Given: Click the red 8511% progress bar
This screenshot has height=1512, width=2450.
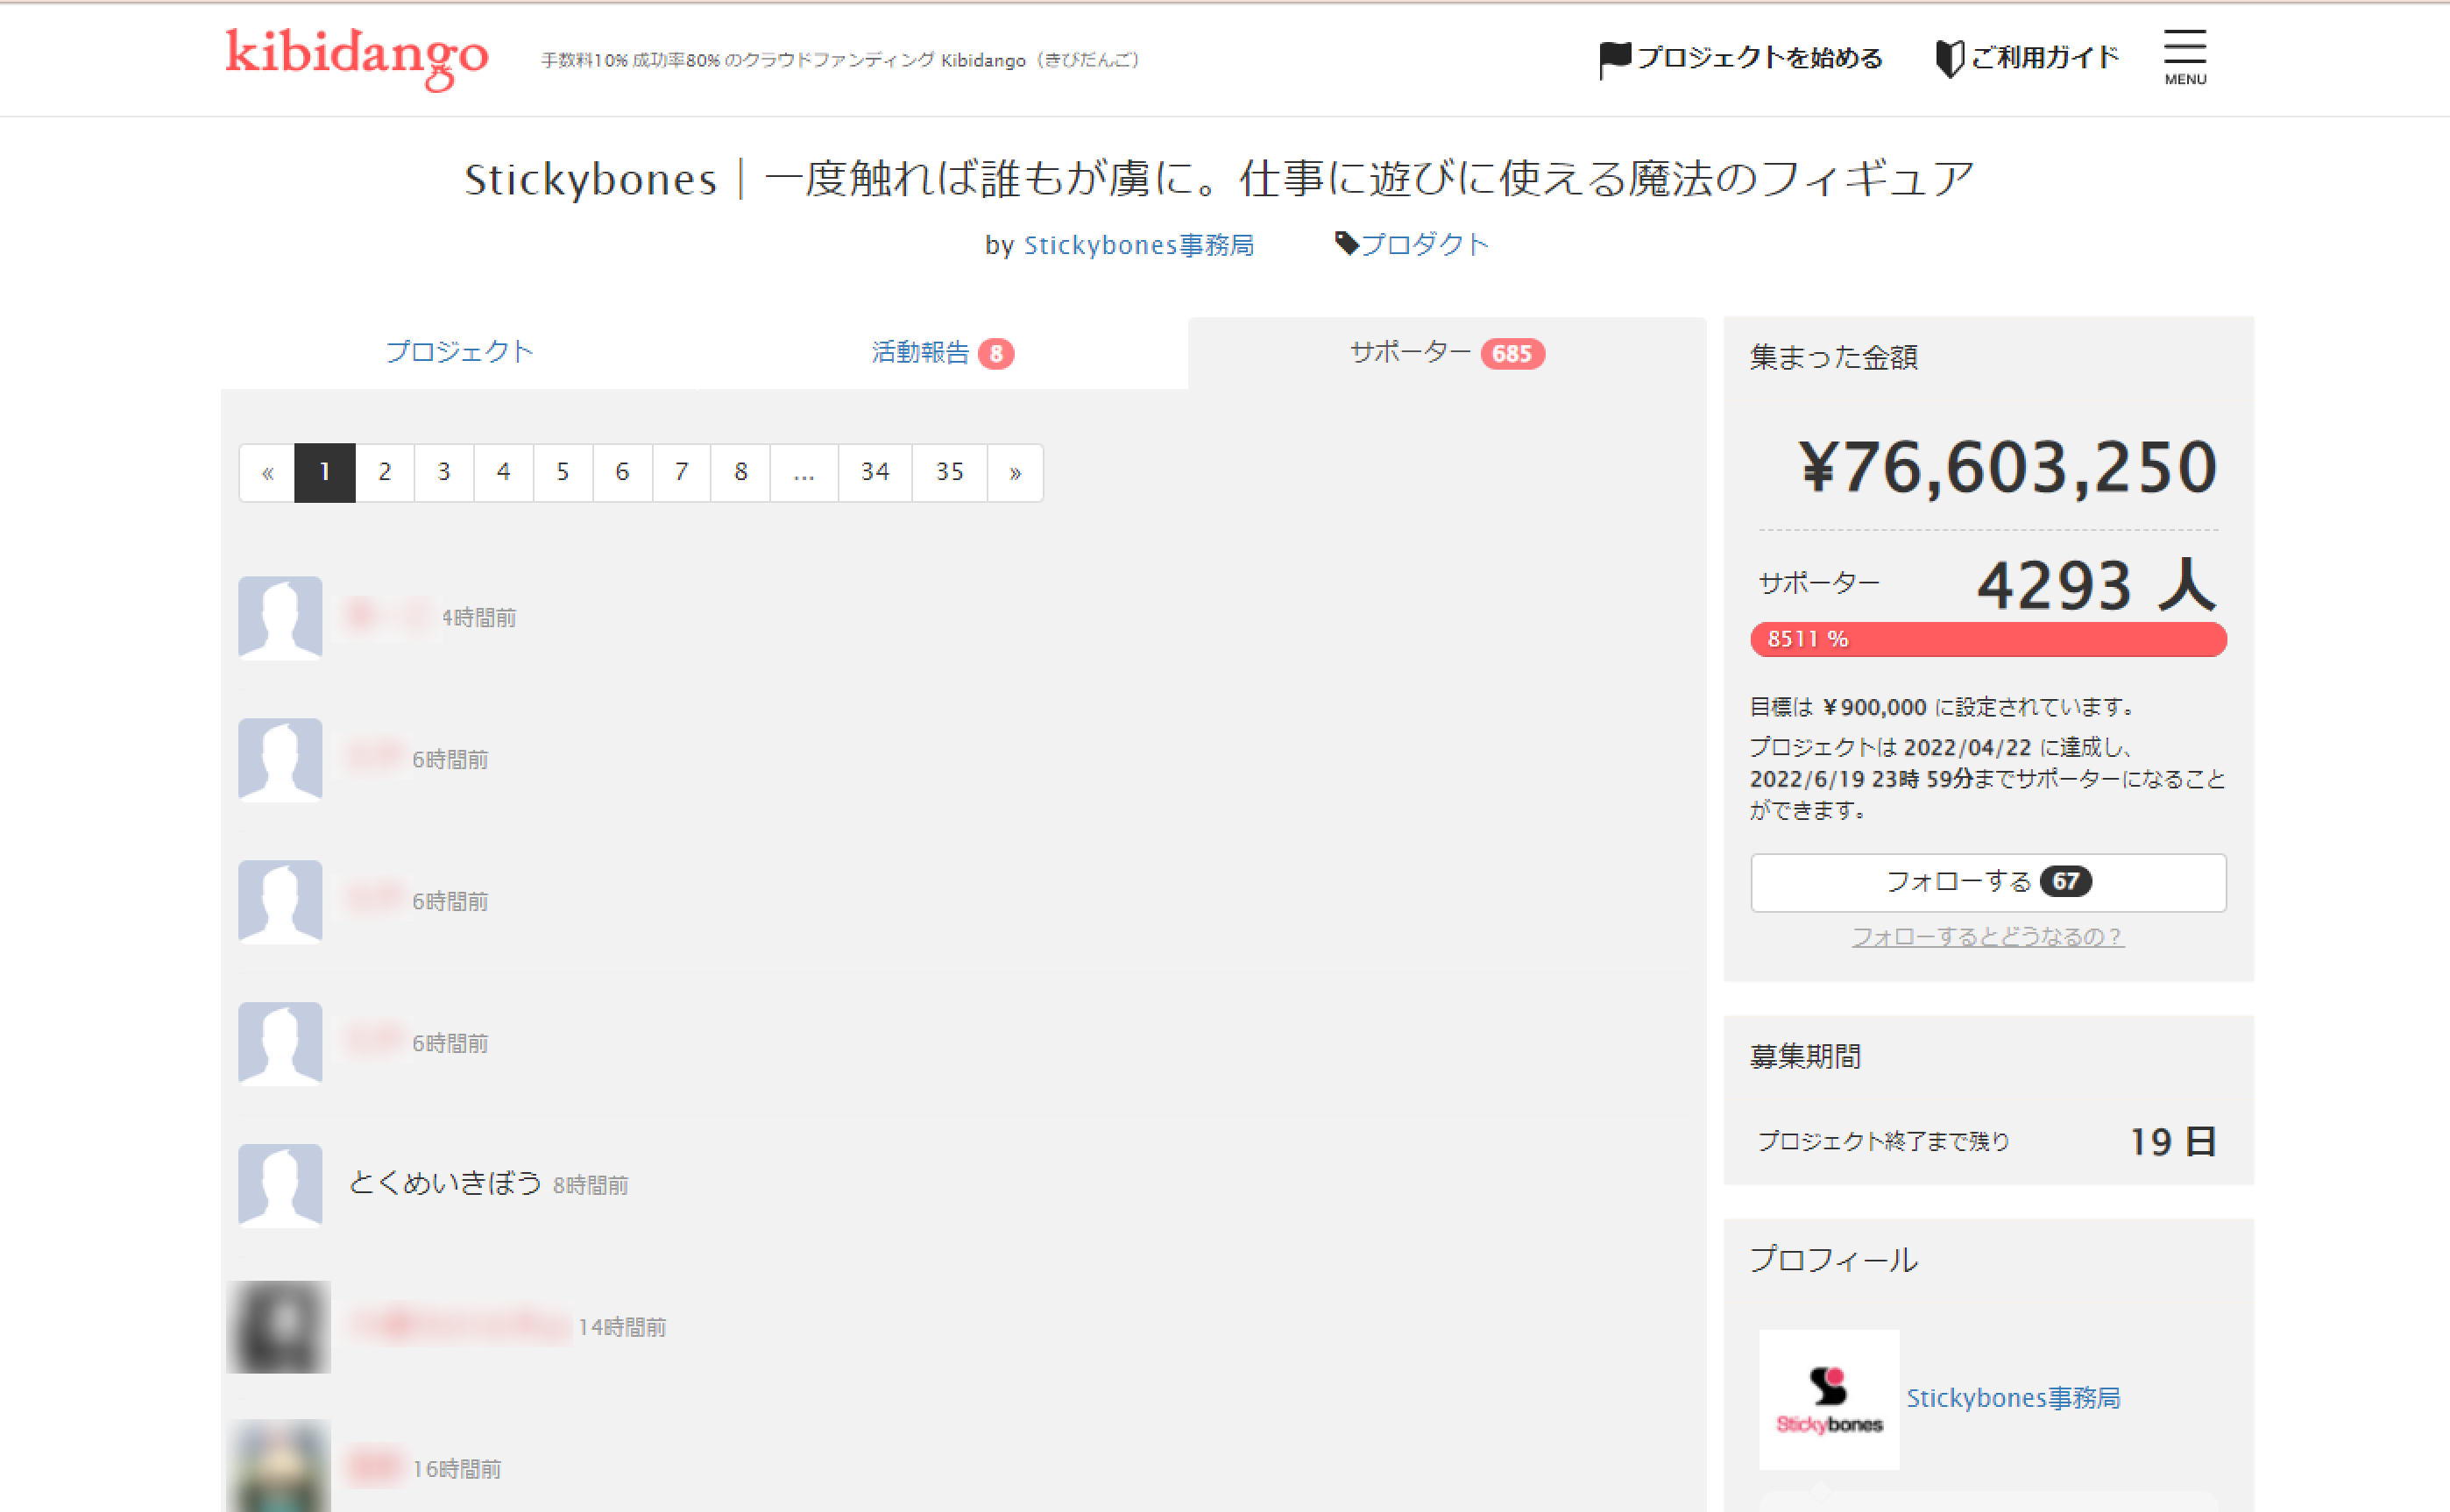Looking at the screenshot, I should coord(1987,639).
